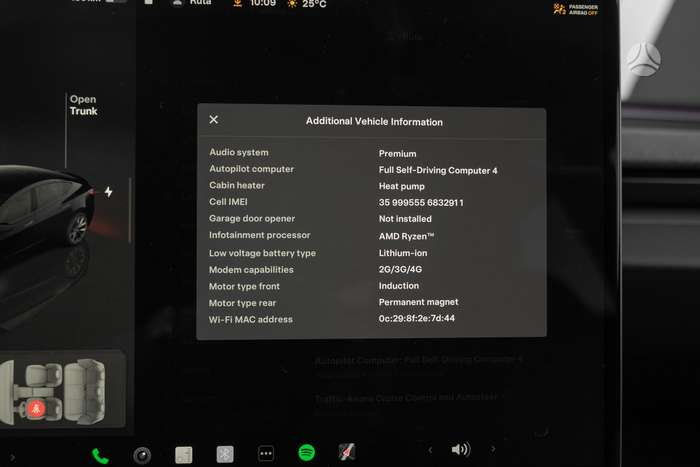Select the Autopilot computer label
The width and height of the screenshot is (700, 467).
(251, 169)
